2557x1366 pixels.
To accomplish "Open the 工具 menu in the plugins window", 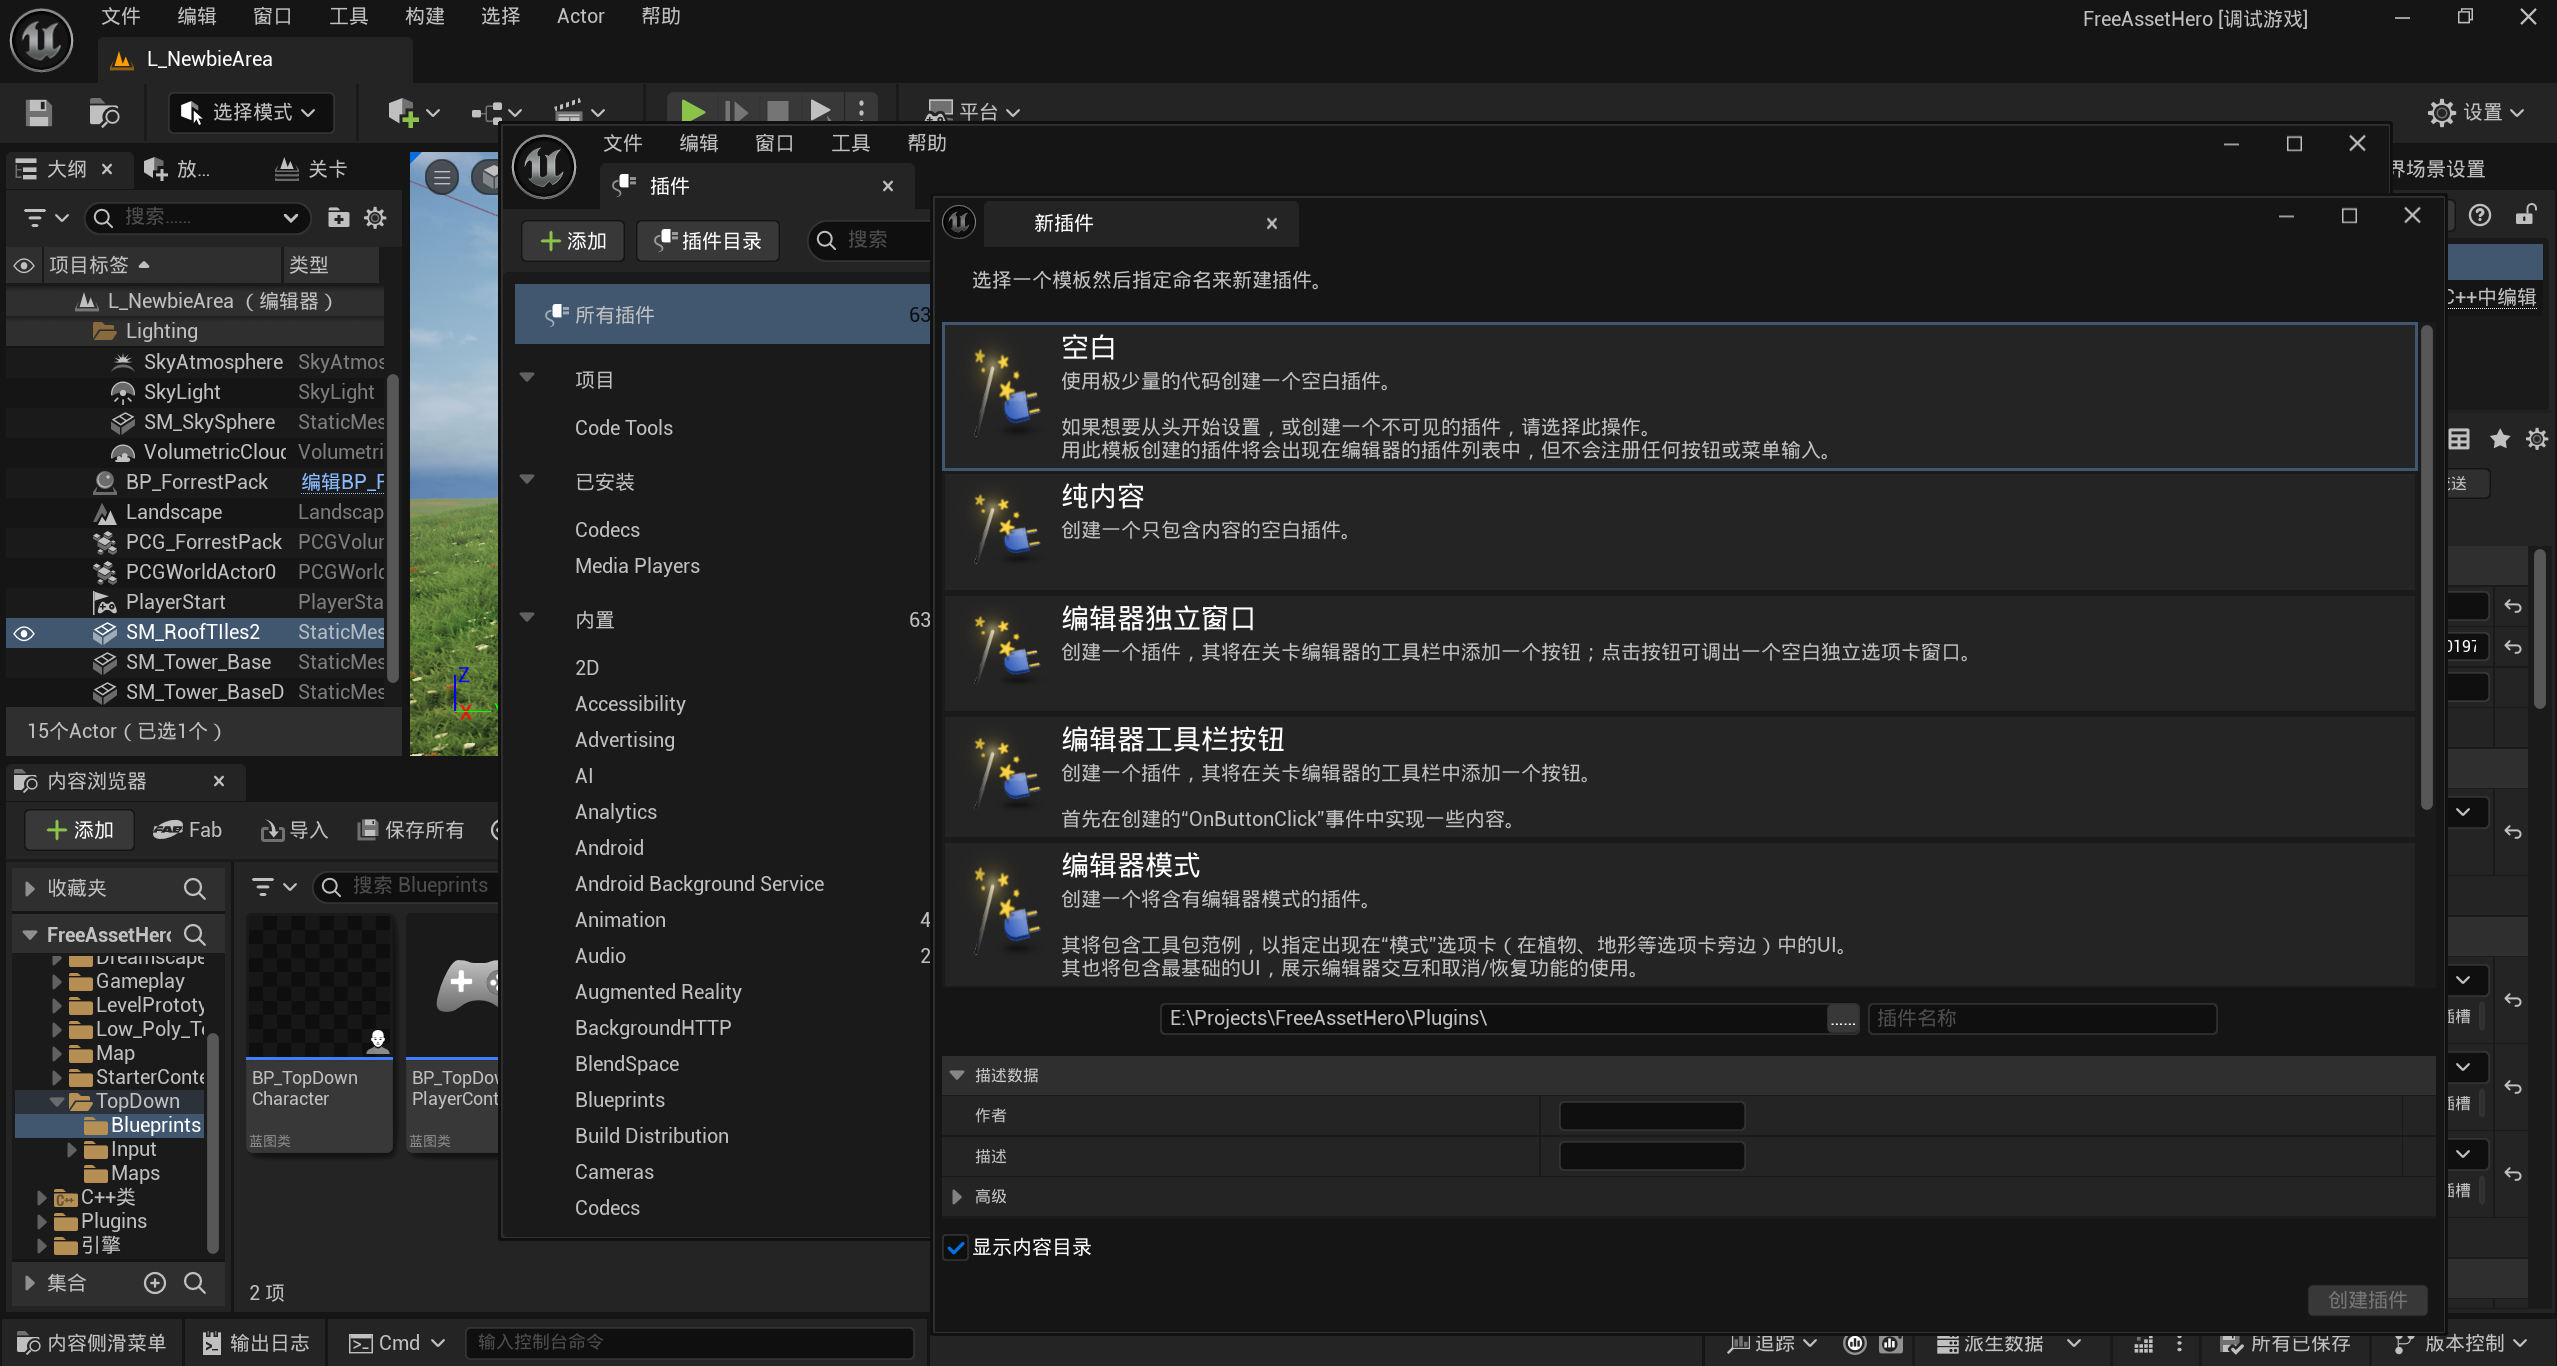I will (x=850, y=143).
